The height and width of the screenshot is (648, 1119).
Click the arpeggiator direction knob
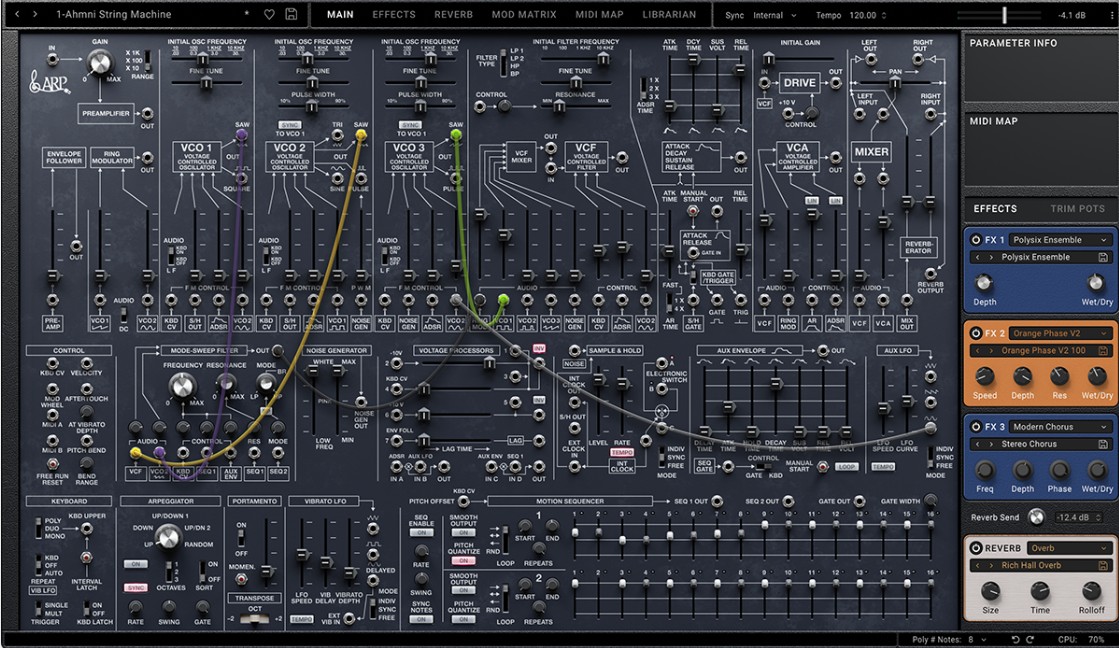[168, 537]
